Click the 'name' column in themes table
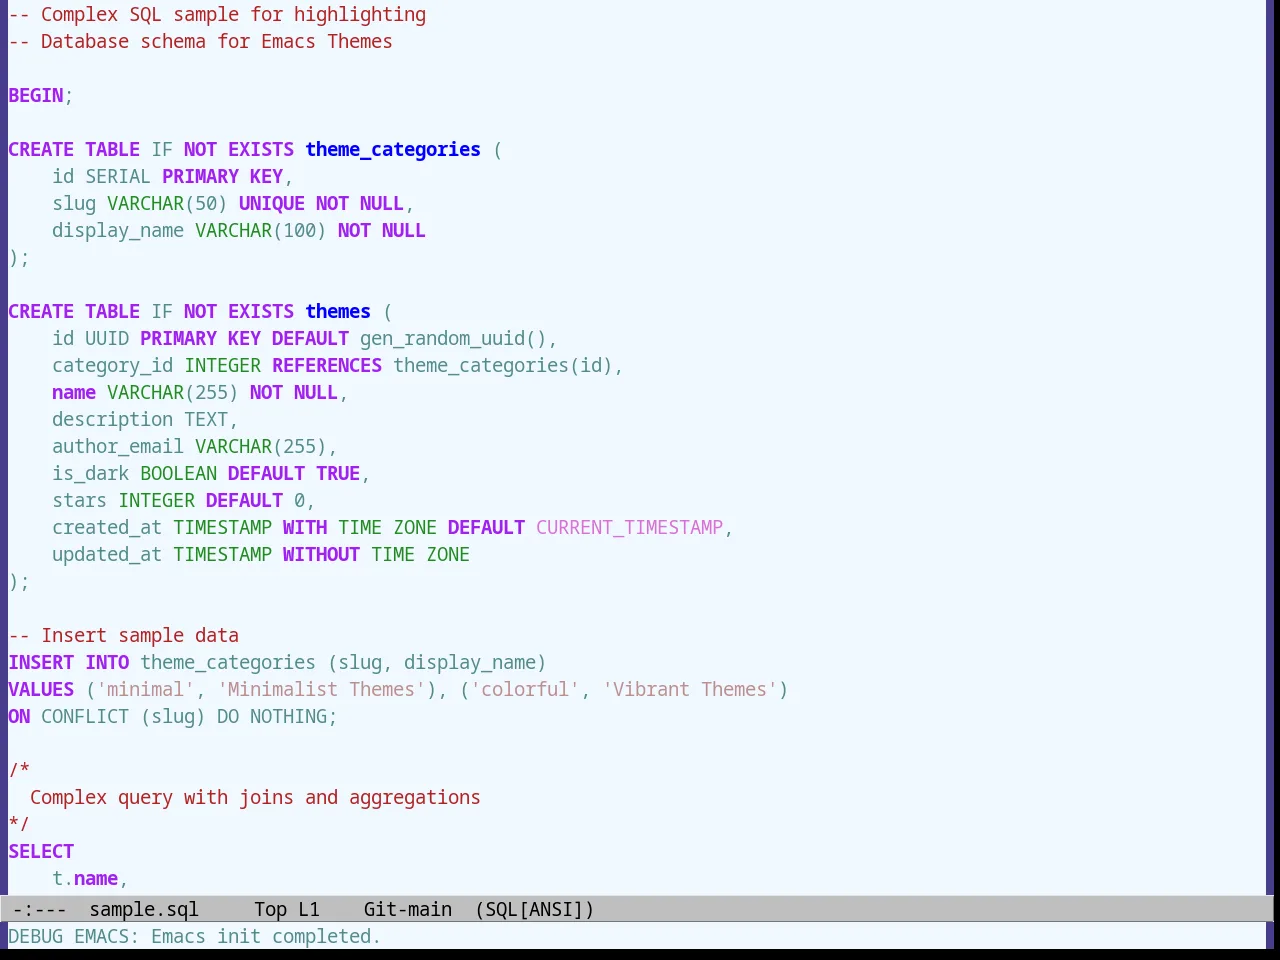This screenshot has height=960, width=1280. [74, 392]
